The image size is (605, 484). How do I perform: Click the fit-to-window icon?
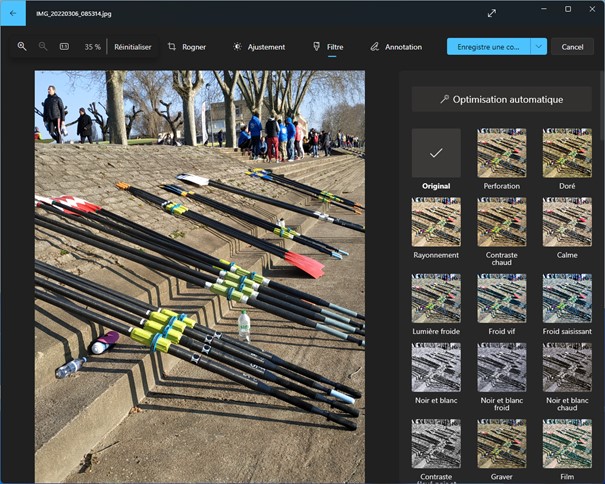click(x=64, y=47)
